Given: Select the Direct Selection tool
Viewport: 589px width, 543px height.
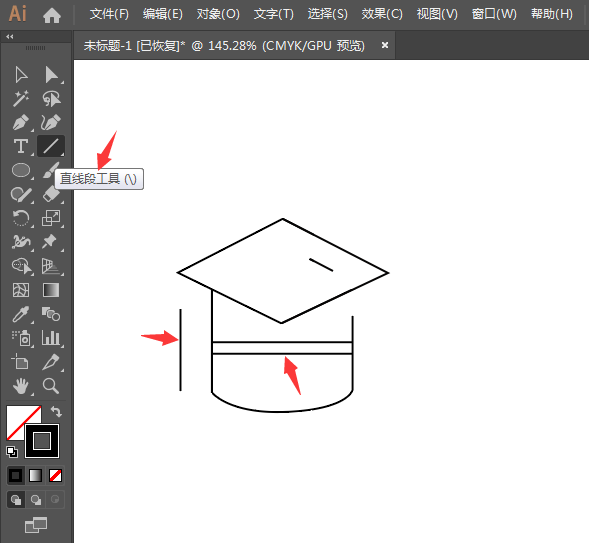Looking at the screenshot, I should (x=51, y=75).
